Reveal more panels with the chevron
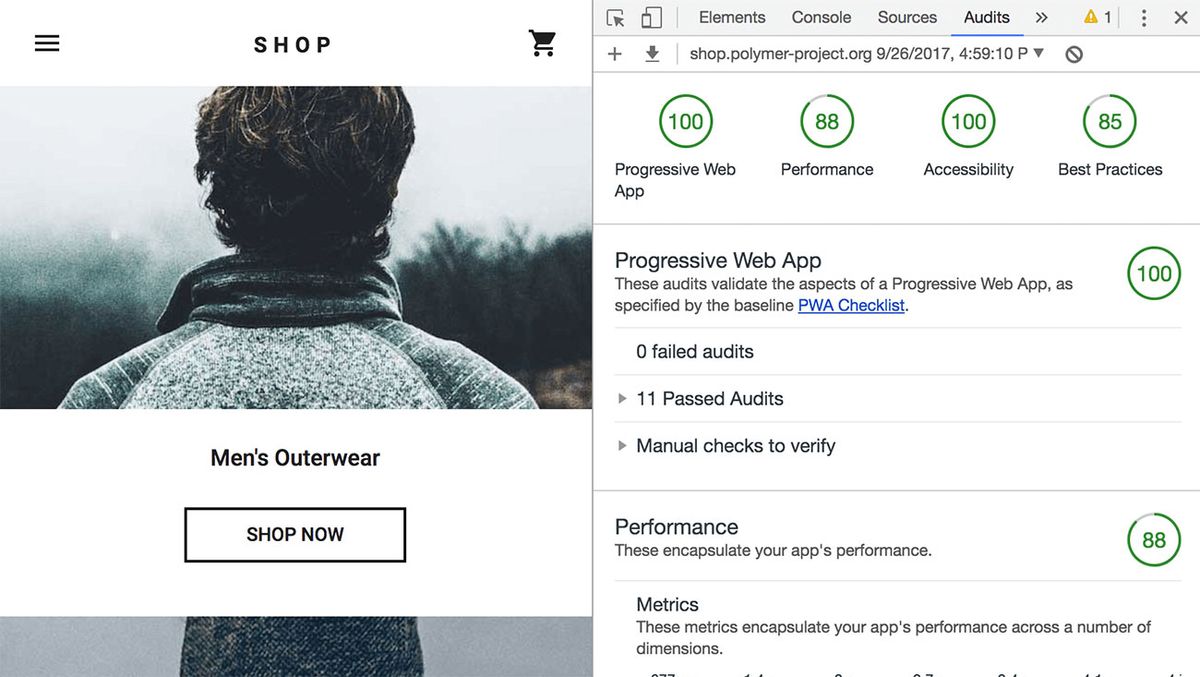 pos(1040,17)
